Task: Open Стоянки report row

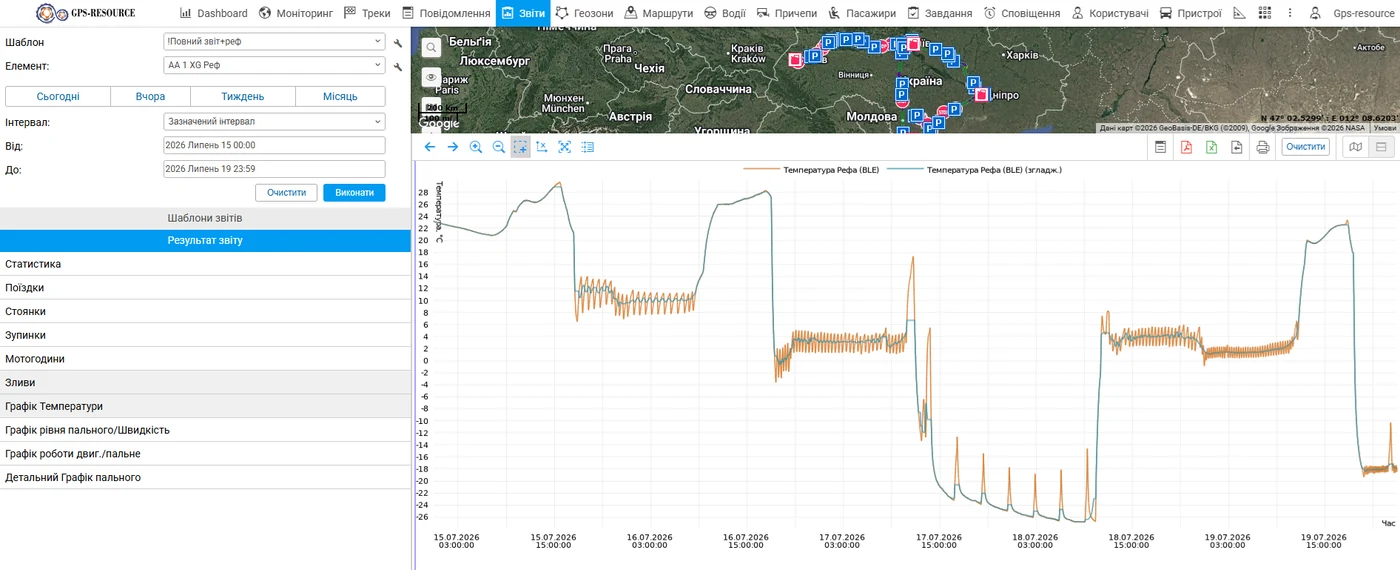Action: tap(205, 312)
